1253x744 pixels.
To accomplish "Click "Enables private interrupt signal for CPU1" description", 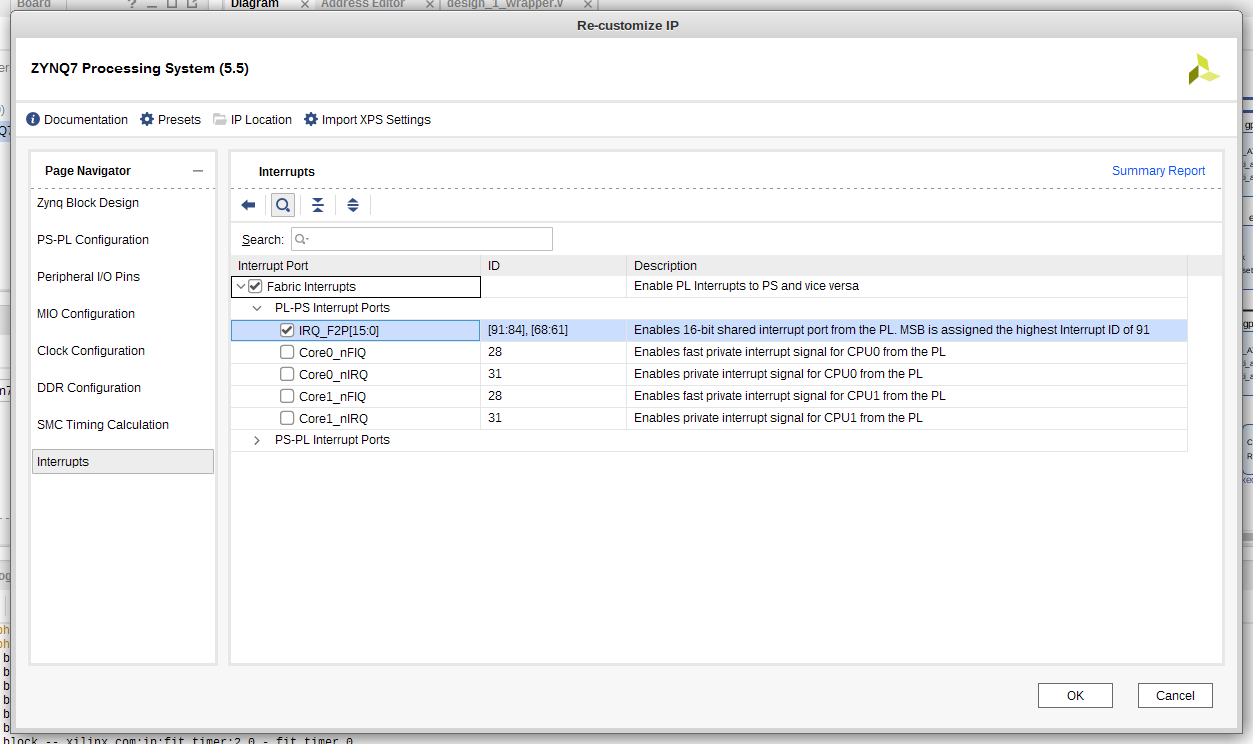I will 778,418.
